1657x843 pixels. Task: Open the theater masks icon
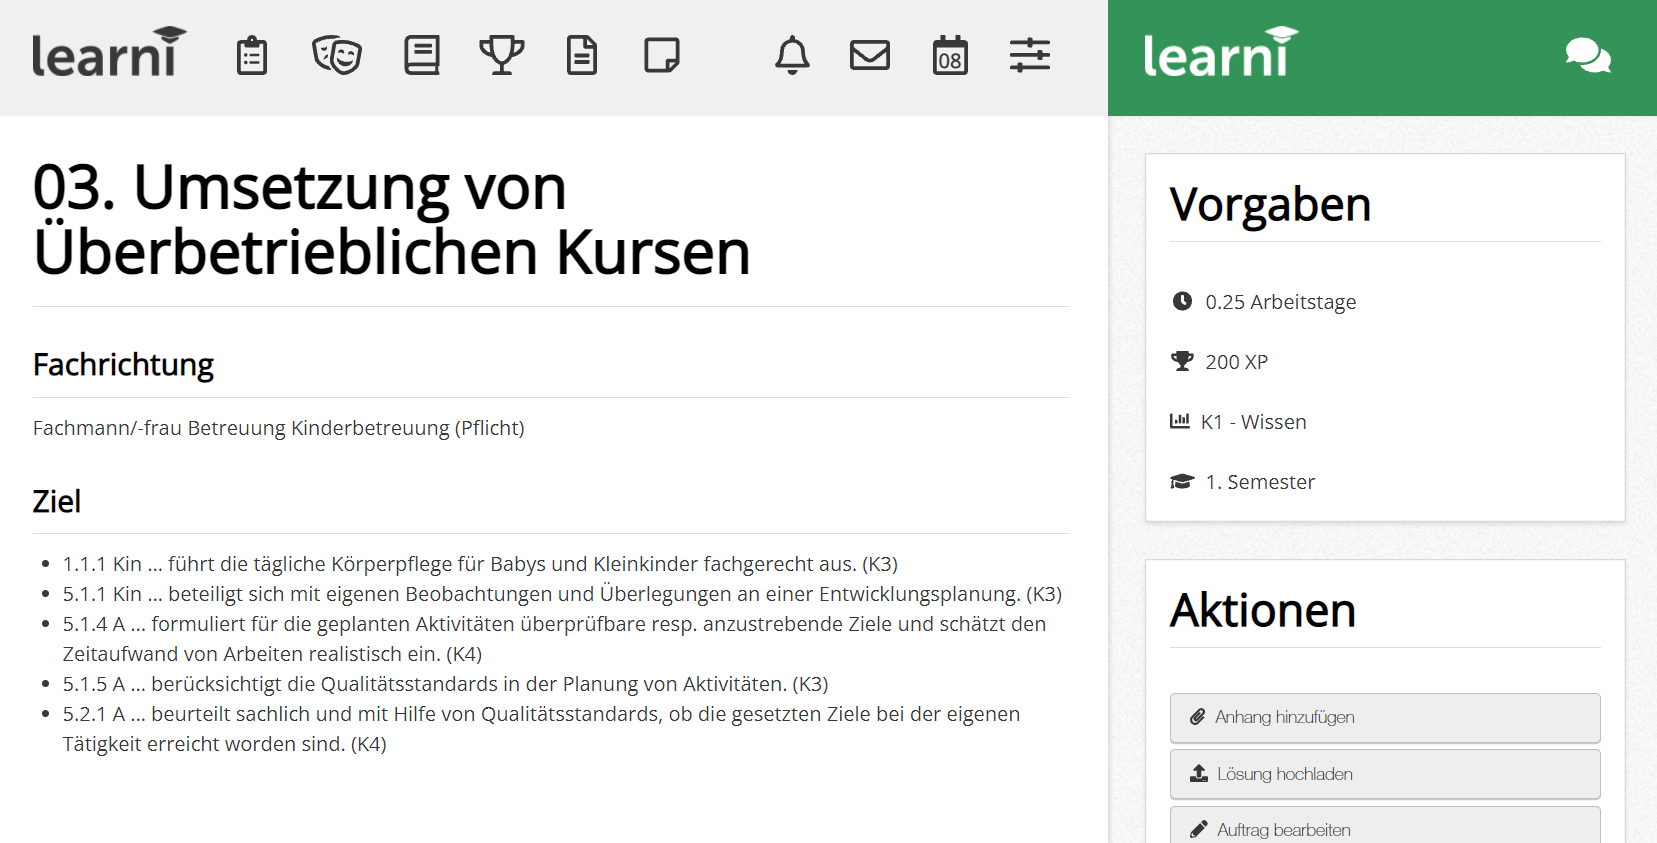coord(337,56)
